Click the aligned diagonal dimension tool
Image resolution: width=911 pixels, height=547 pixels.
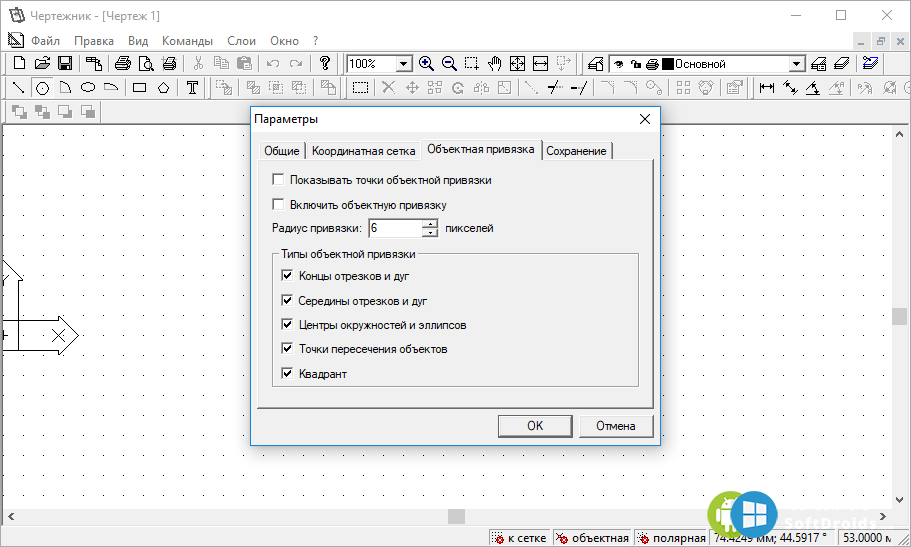pyautogui.click(x=790, y=88)
